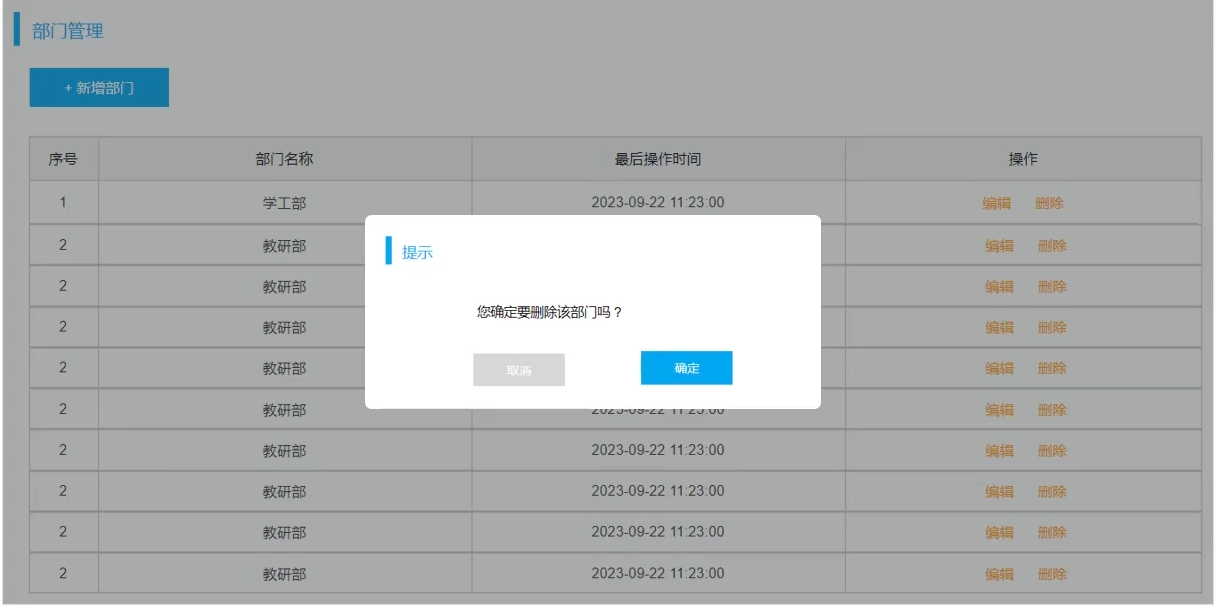
Task: Click 删除 in the second-to-last table row
Action: pyautogui.click(x=1052, y=533)
